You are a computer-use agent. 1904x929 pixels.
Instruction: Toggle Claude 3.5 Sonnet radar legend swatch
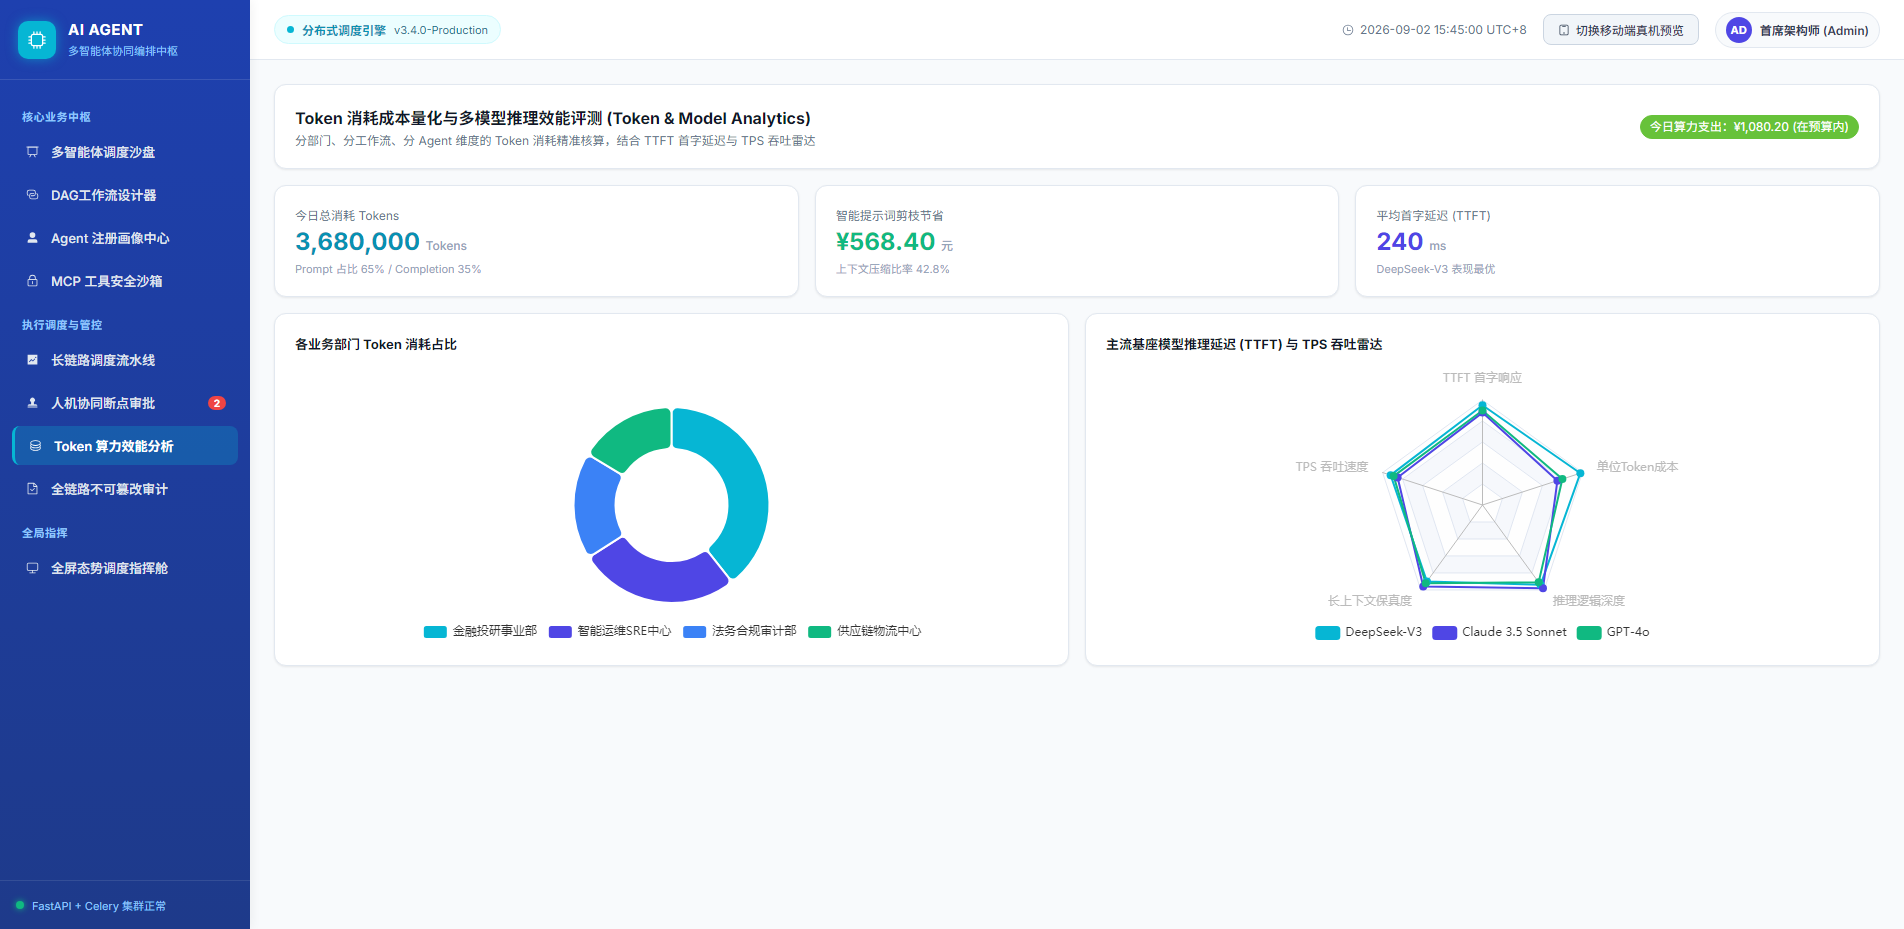tap(1444, 633)
